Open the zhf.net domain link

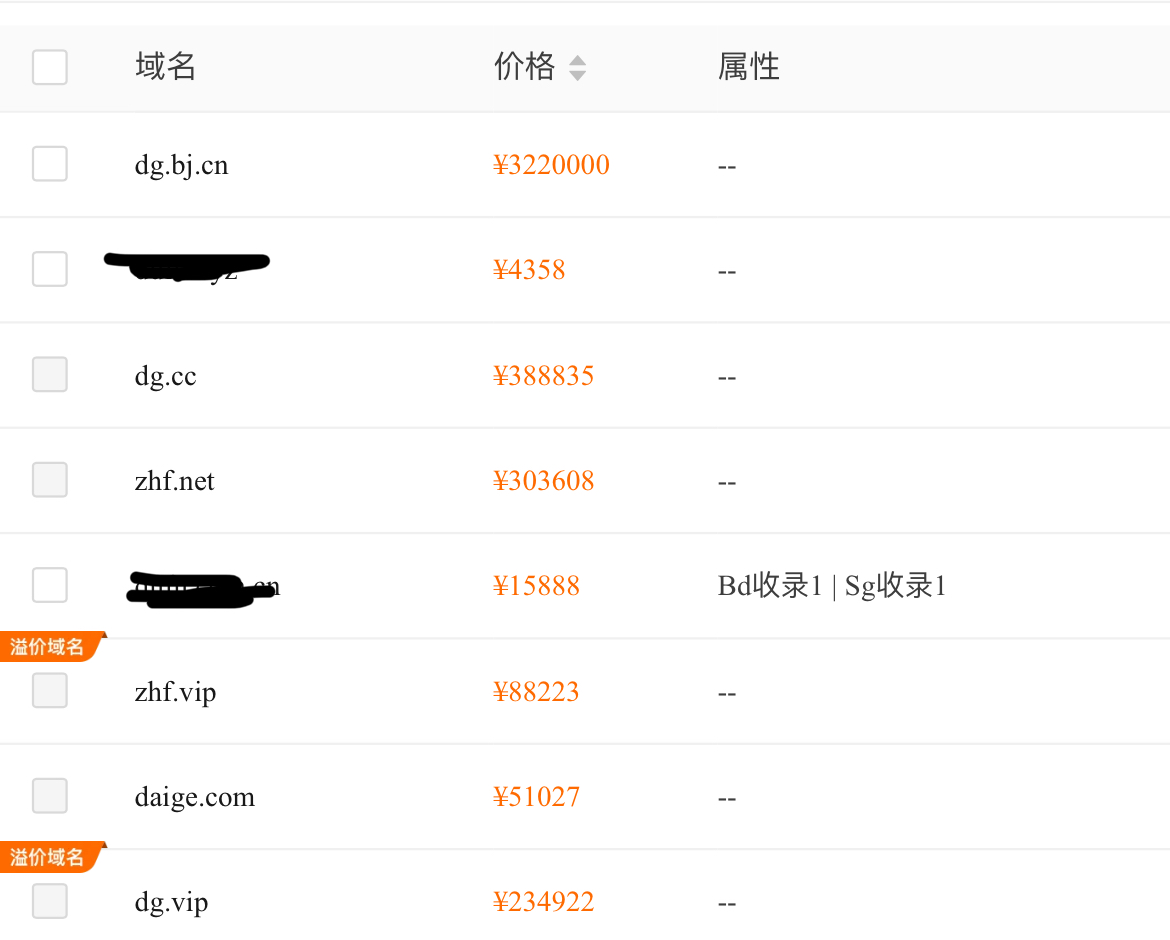174,481
